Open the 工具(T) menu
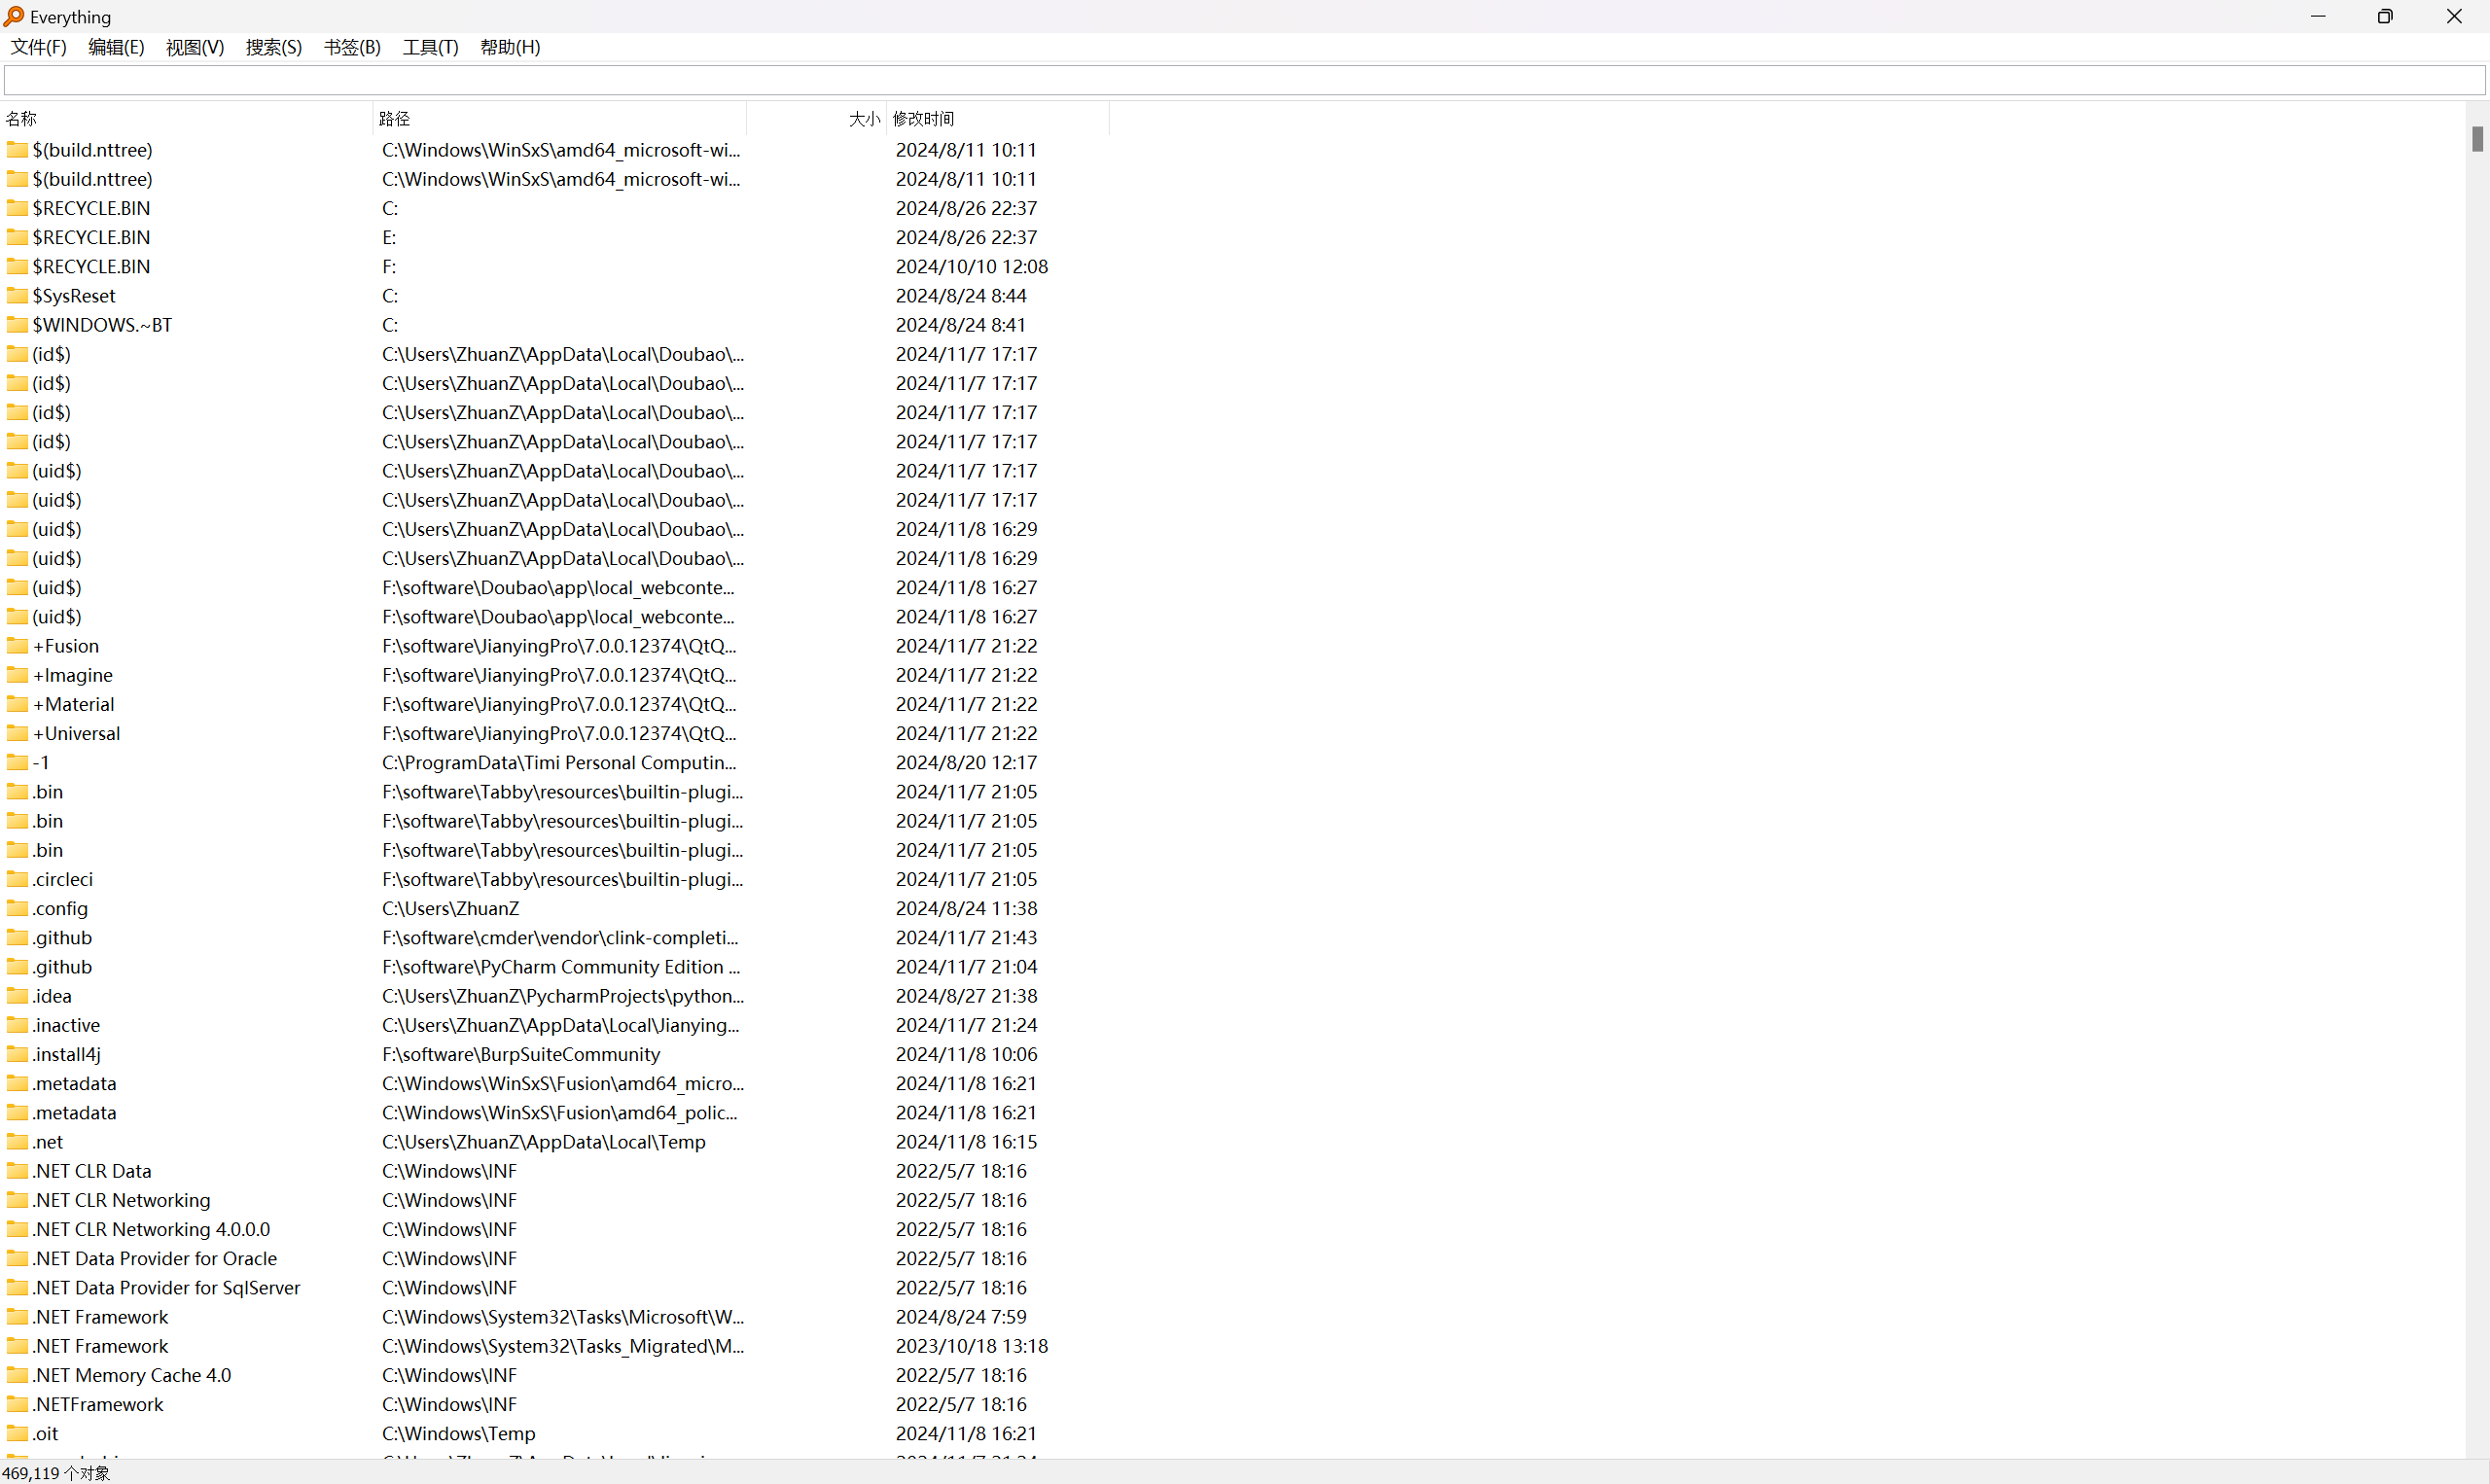 430,47
